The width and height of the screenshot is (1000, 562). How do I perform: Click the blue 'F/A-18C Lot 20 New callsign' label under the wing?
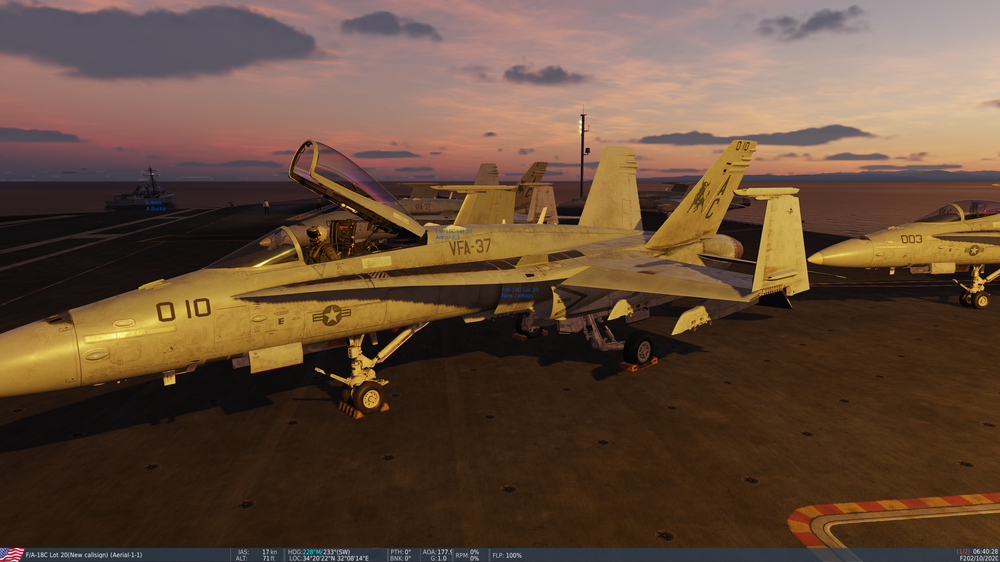(x=520, y=293)
